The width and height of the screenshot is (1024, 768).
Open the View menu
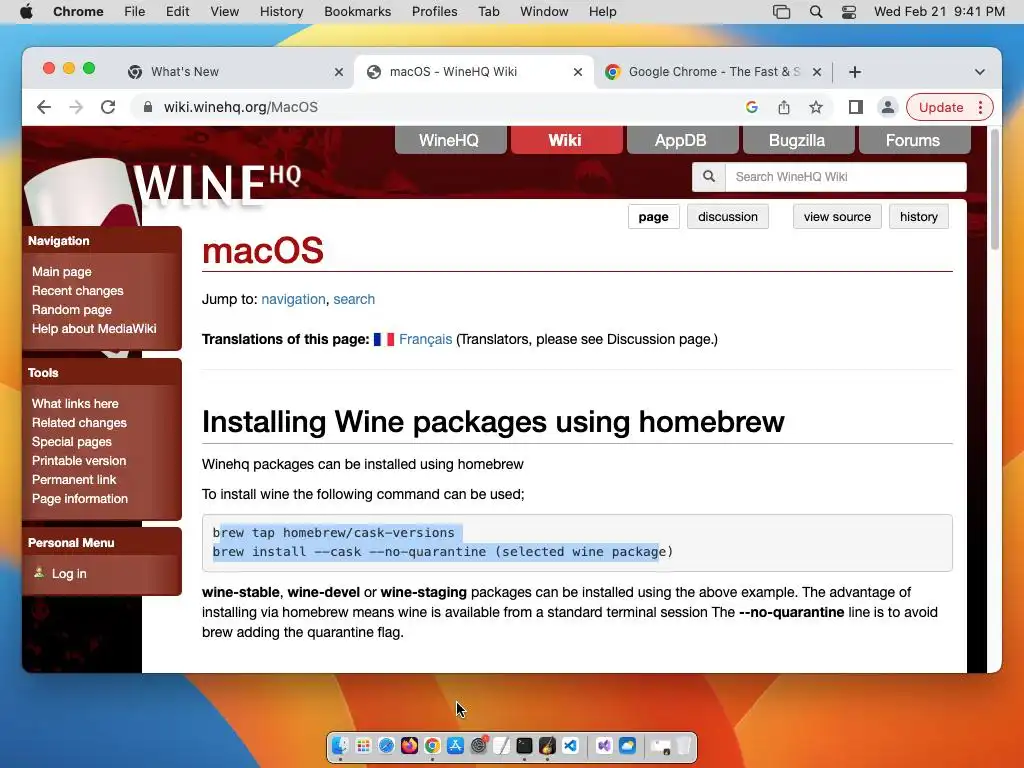225,12
